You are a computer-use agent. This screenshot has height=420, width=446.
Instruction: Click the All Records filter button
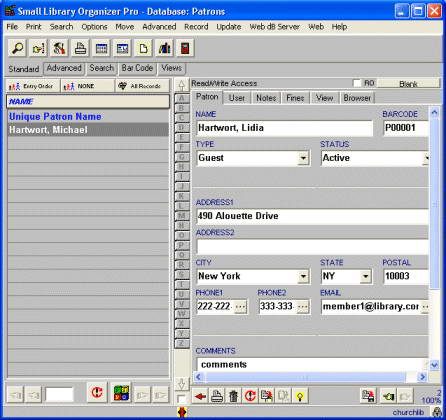(x=142, y=86)
